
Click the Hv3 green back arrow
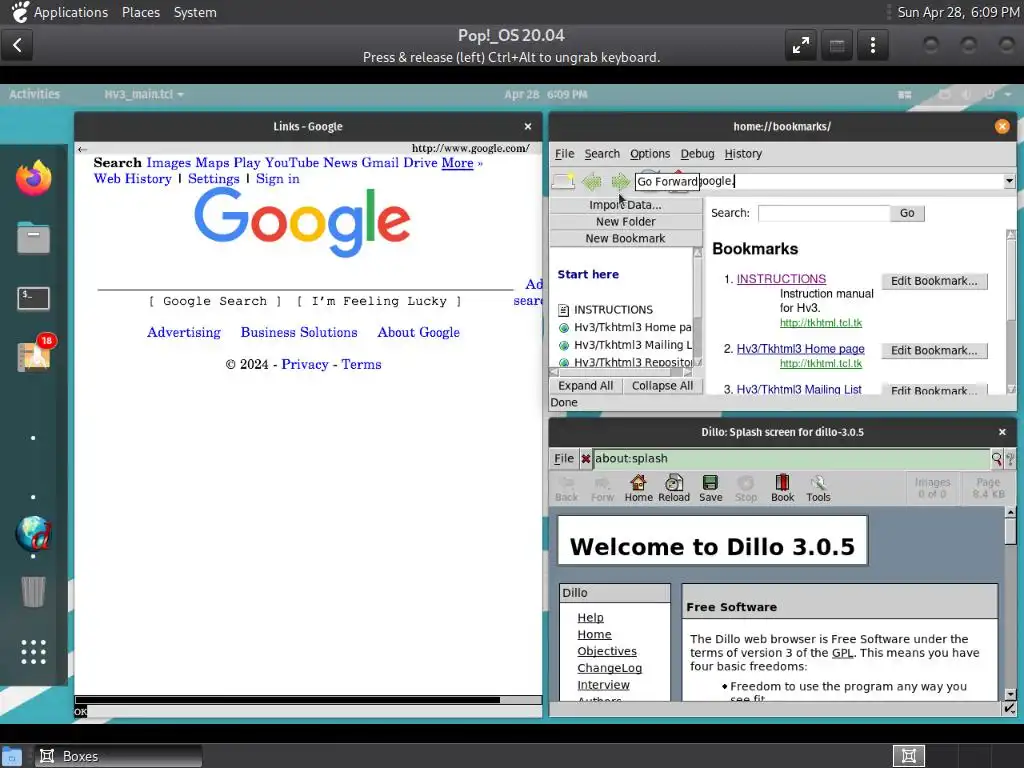click(x=592, y=181)
